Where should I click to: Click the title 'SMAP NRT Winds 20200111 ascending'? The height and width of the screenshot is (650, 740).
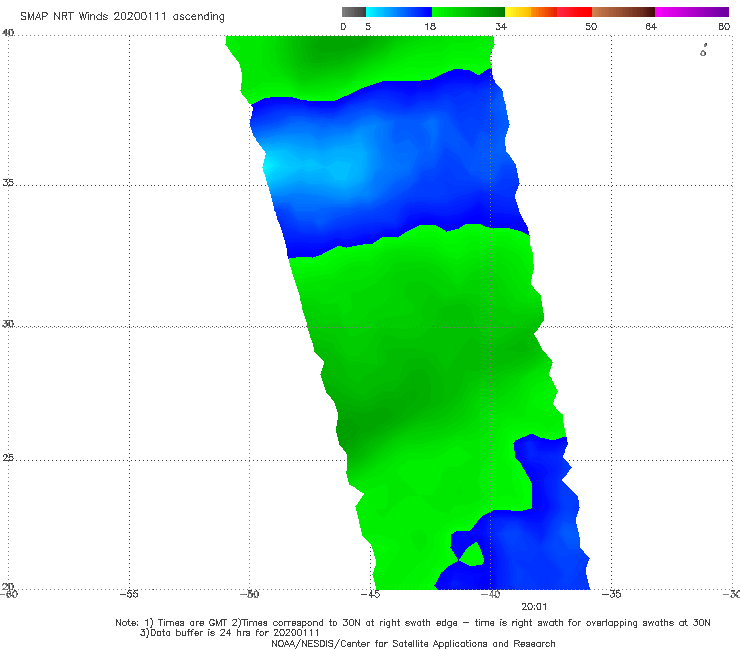pos(122,17)
